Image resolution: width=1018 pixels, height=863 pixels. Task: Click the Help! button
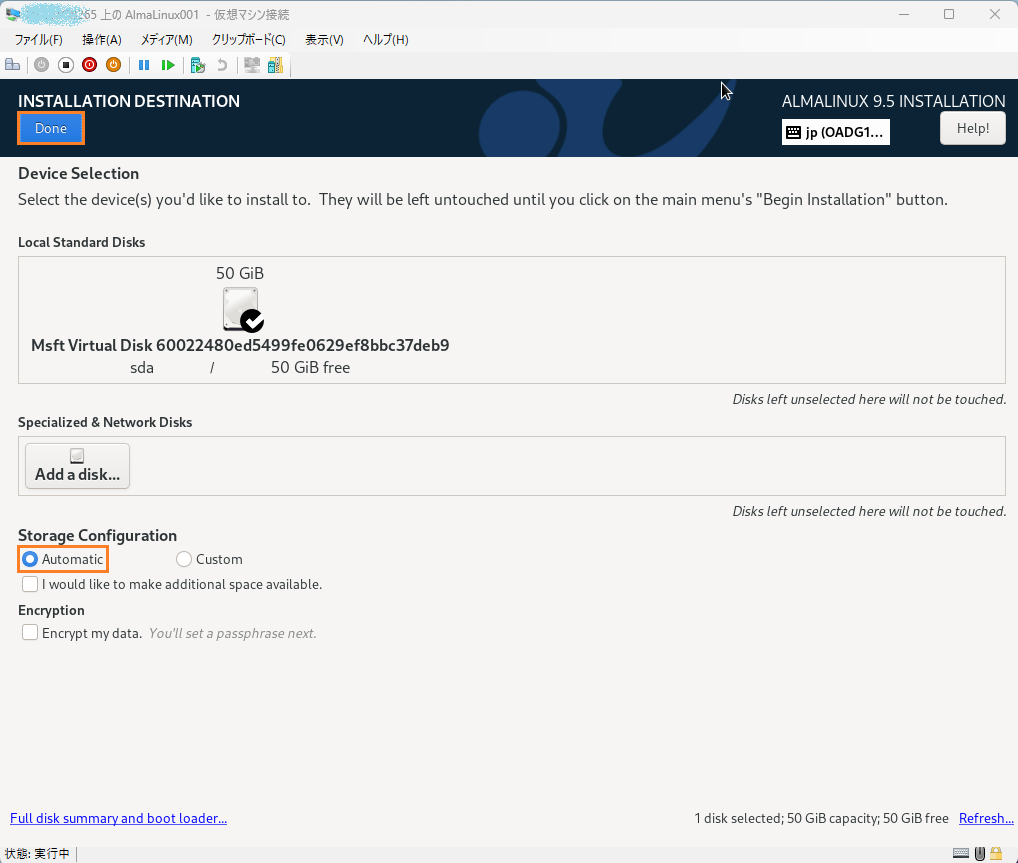pyautogui.click(x=973, y=129)
